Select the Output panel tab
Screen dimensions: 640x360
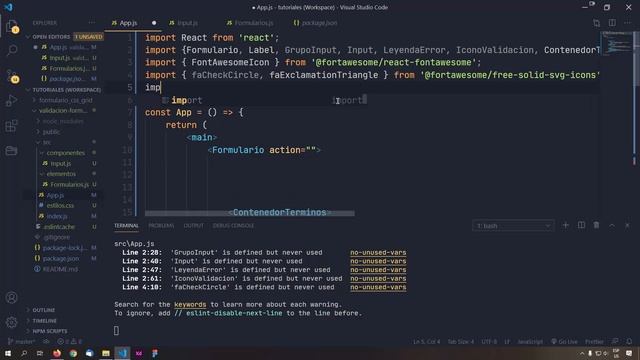click(x=193, y=225)
